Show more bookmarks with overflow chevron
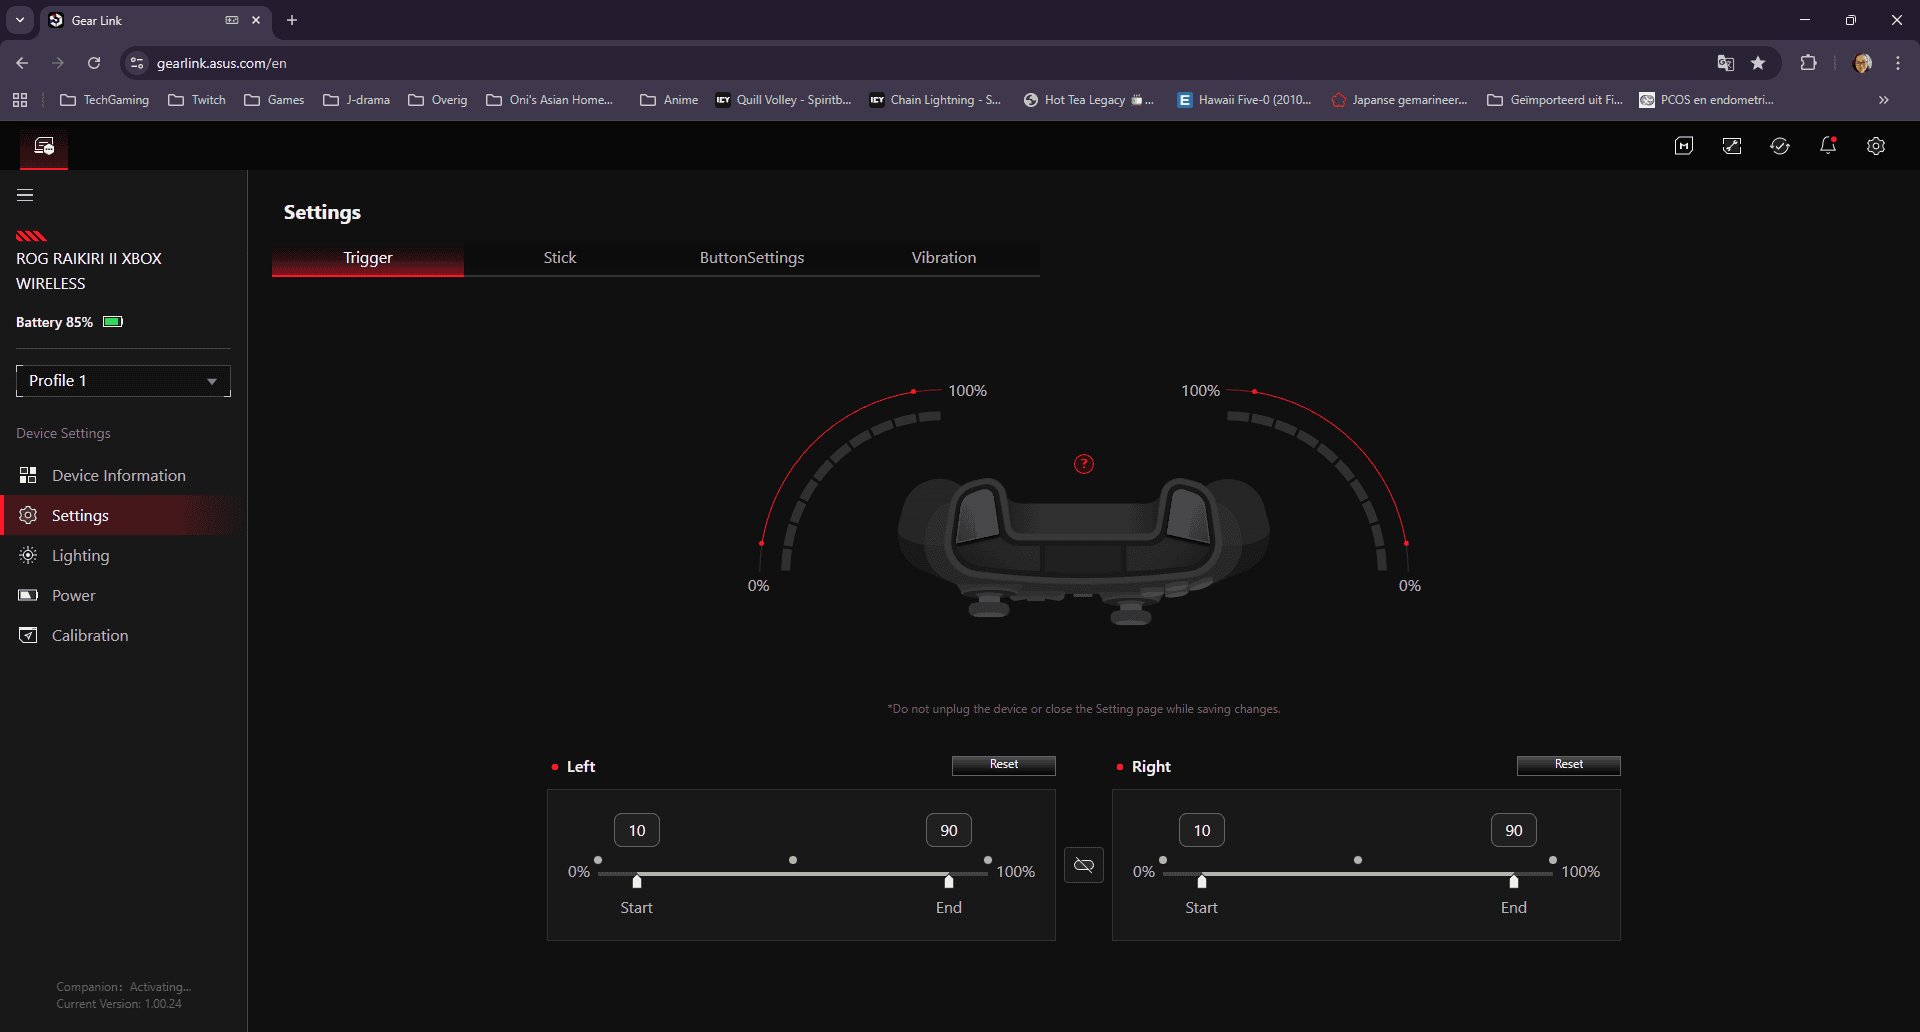Image resolution: width=1920 pixels, height=1032 pixels. point(1884,100)
